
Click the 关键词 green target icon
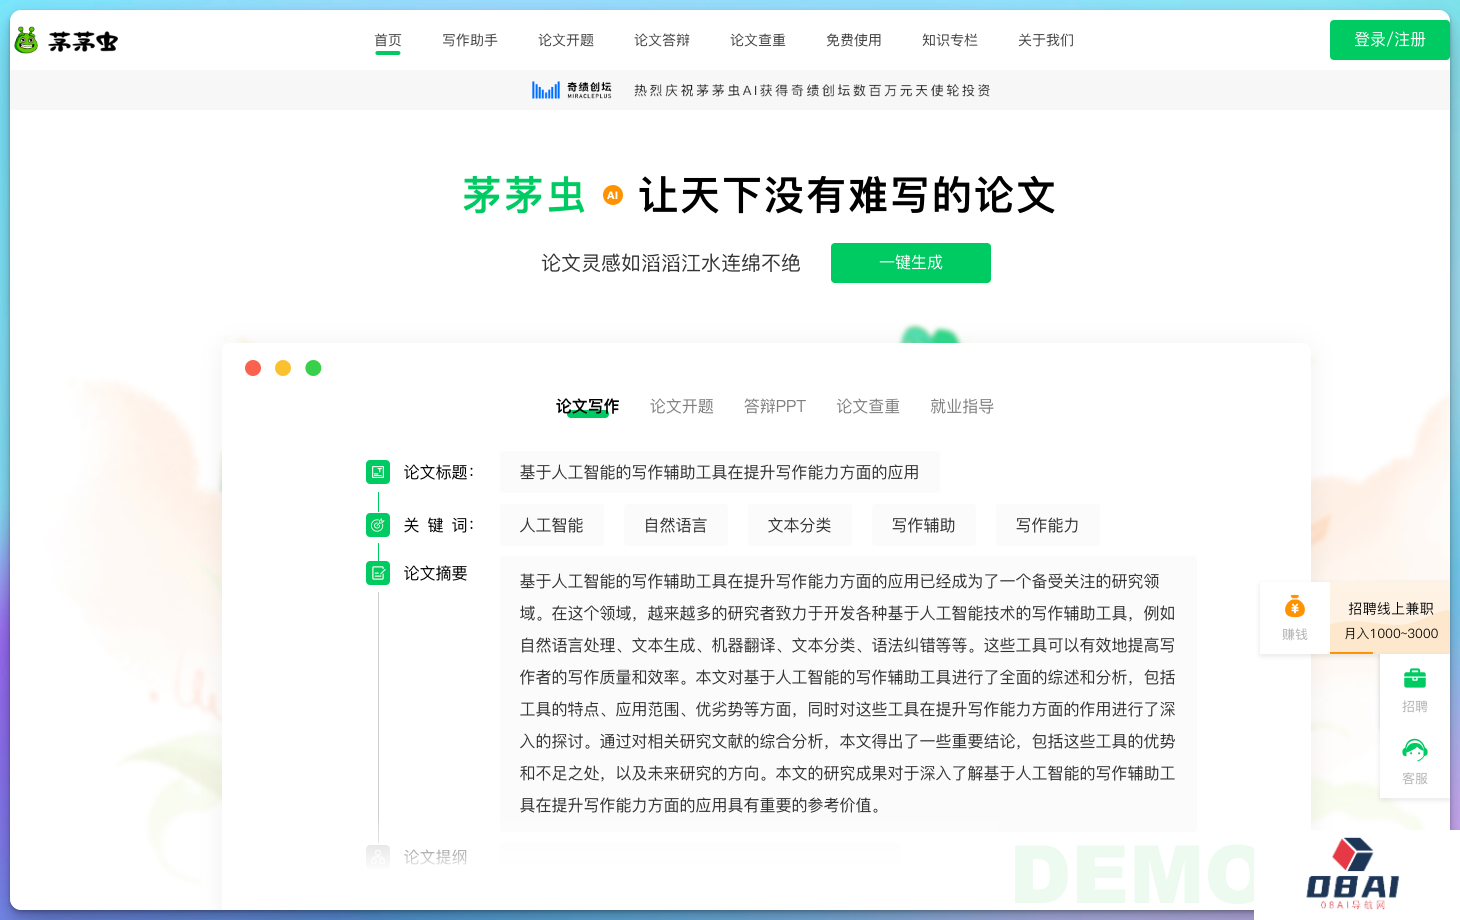378,525
